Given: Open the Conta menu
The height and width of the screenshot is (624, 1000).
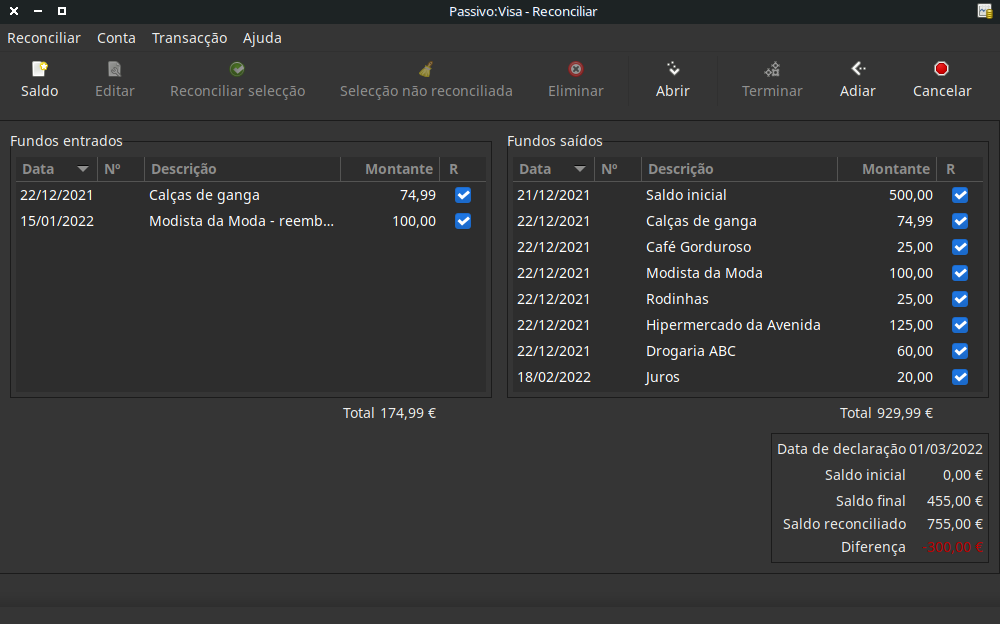Looking at the screenshot, I should pos(116,38).
